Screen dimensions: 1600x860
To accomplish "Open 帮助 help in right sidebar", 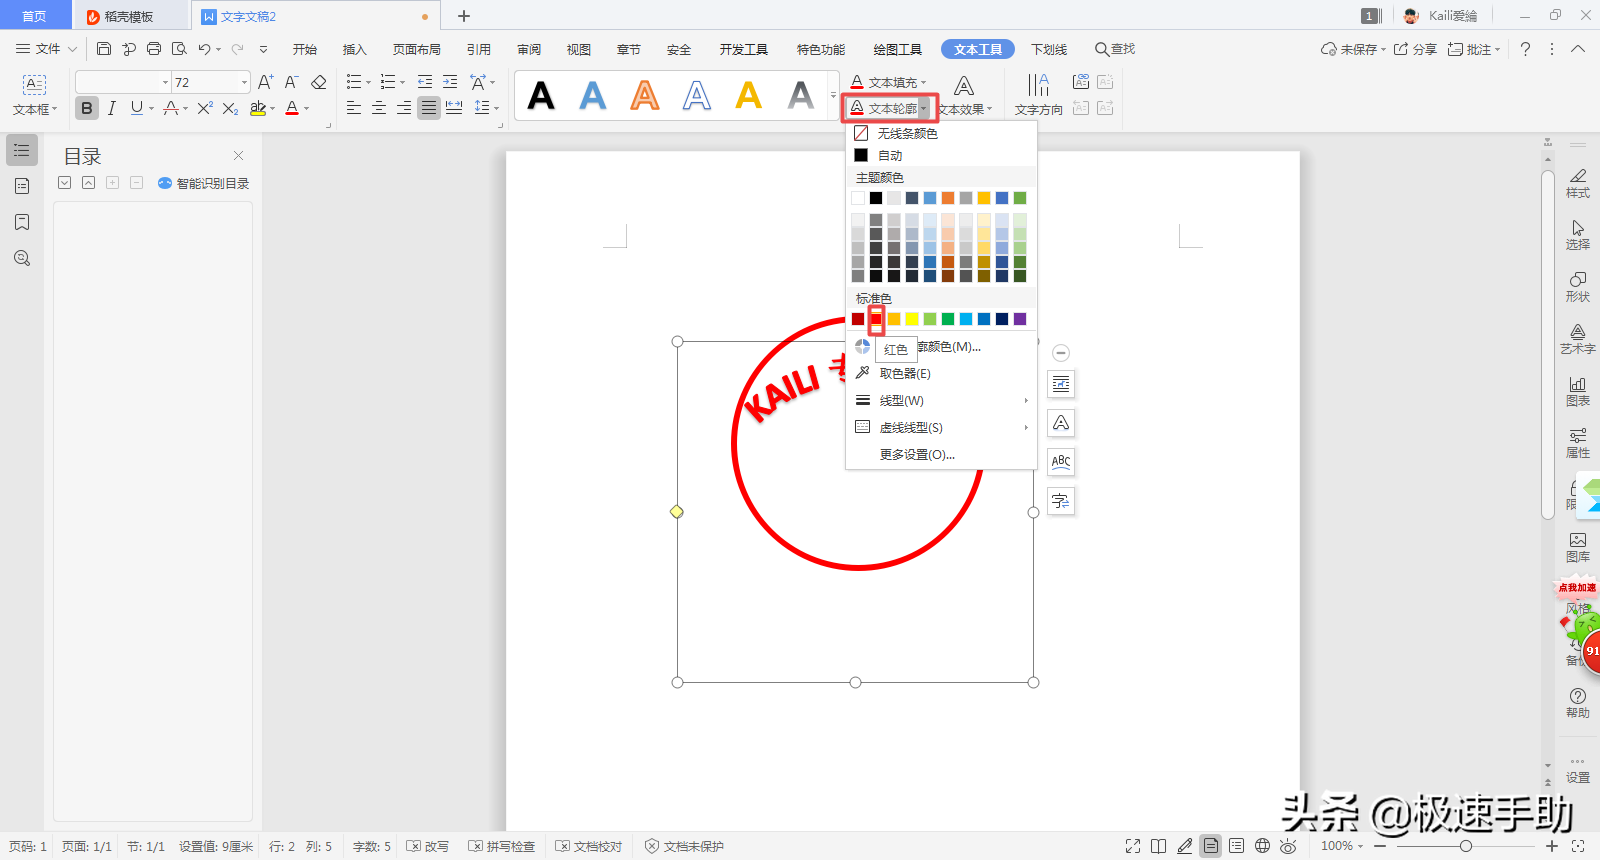I will (x=1578, y=703).
